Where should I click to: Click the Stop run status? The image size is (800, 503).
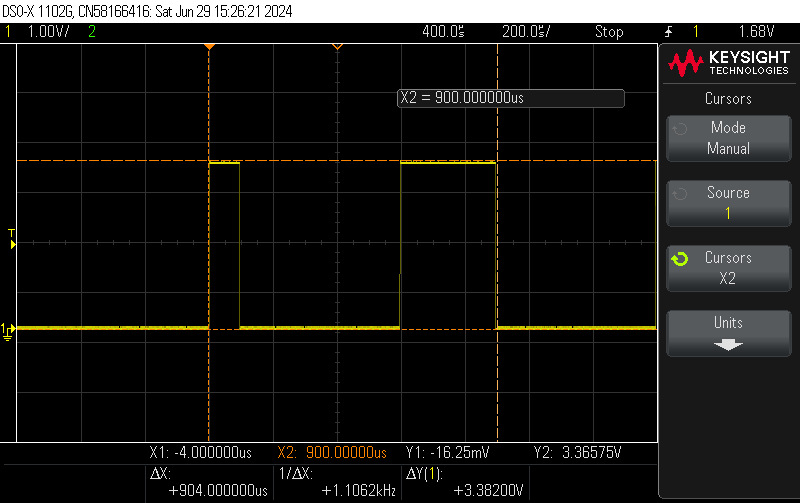click(x=609, y=32)
